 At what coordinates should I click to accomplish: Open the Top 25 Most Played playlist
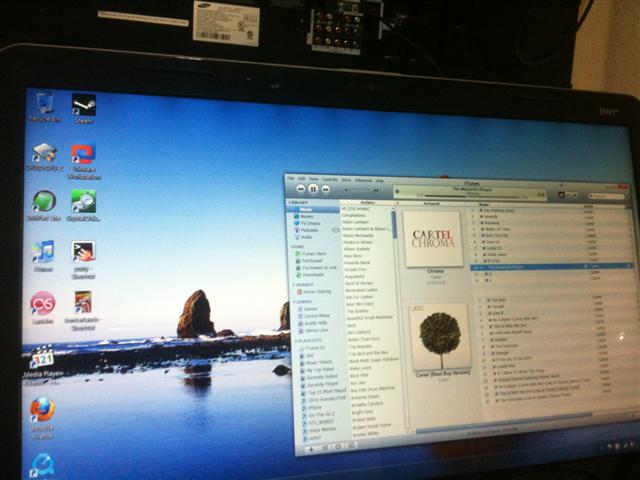click(324, 392)
